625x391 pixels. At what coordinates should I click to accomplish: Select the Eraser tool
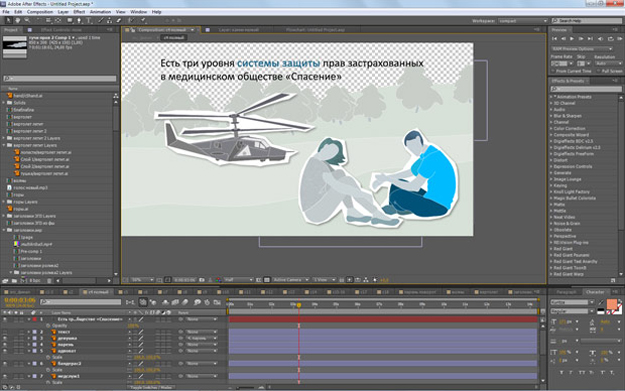[x=118, y=20]
